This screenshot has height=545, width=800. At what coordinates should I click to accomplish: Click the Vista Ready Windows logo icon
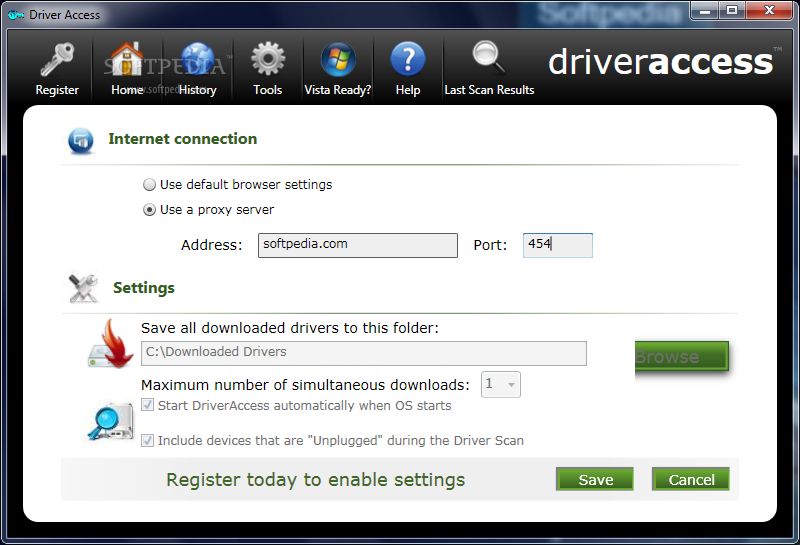click(338, 59)
